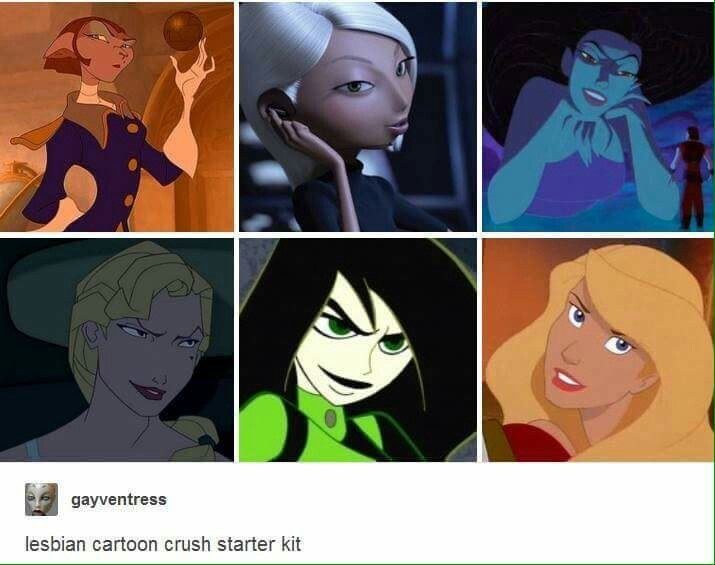Click the lesbian cartoon crush starter kit caption
The height and width of the screenshot is (565, 715).
[x=163, y=544]
